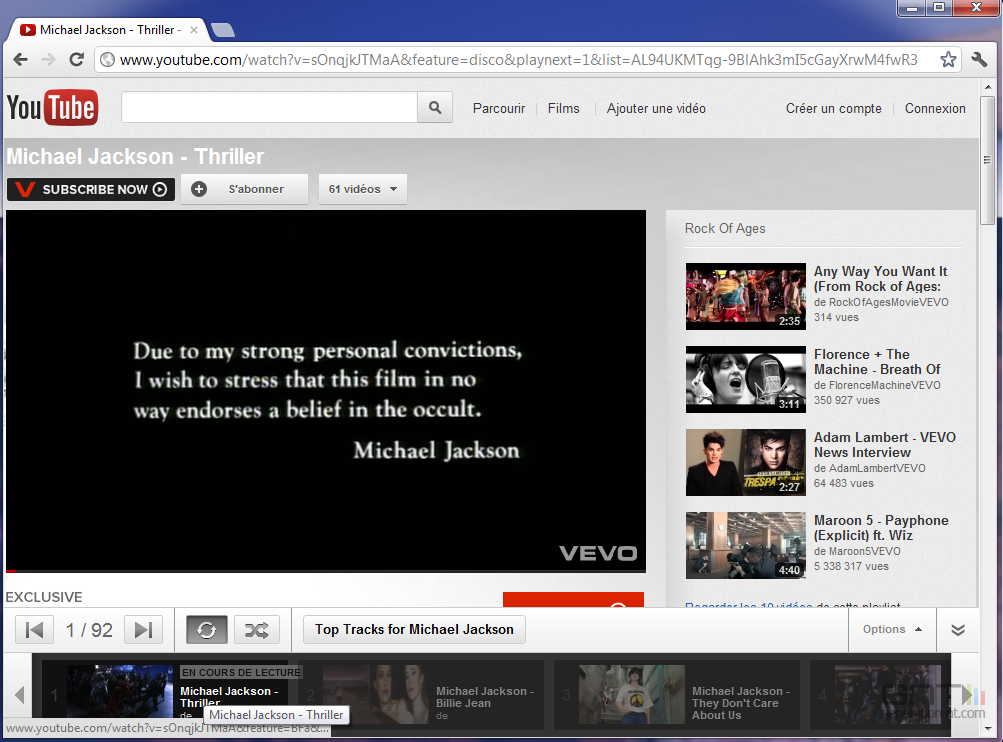Screen dimensions: 1003x742
Task: Expand the 61 vidéos dropdown
Action: 363,189
